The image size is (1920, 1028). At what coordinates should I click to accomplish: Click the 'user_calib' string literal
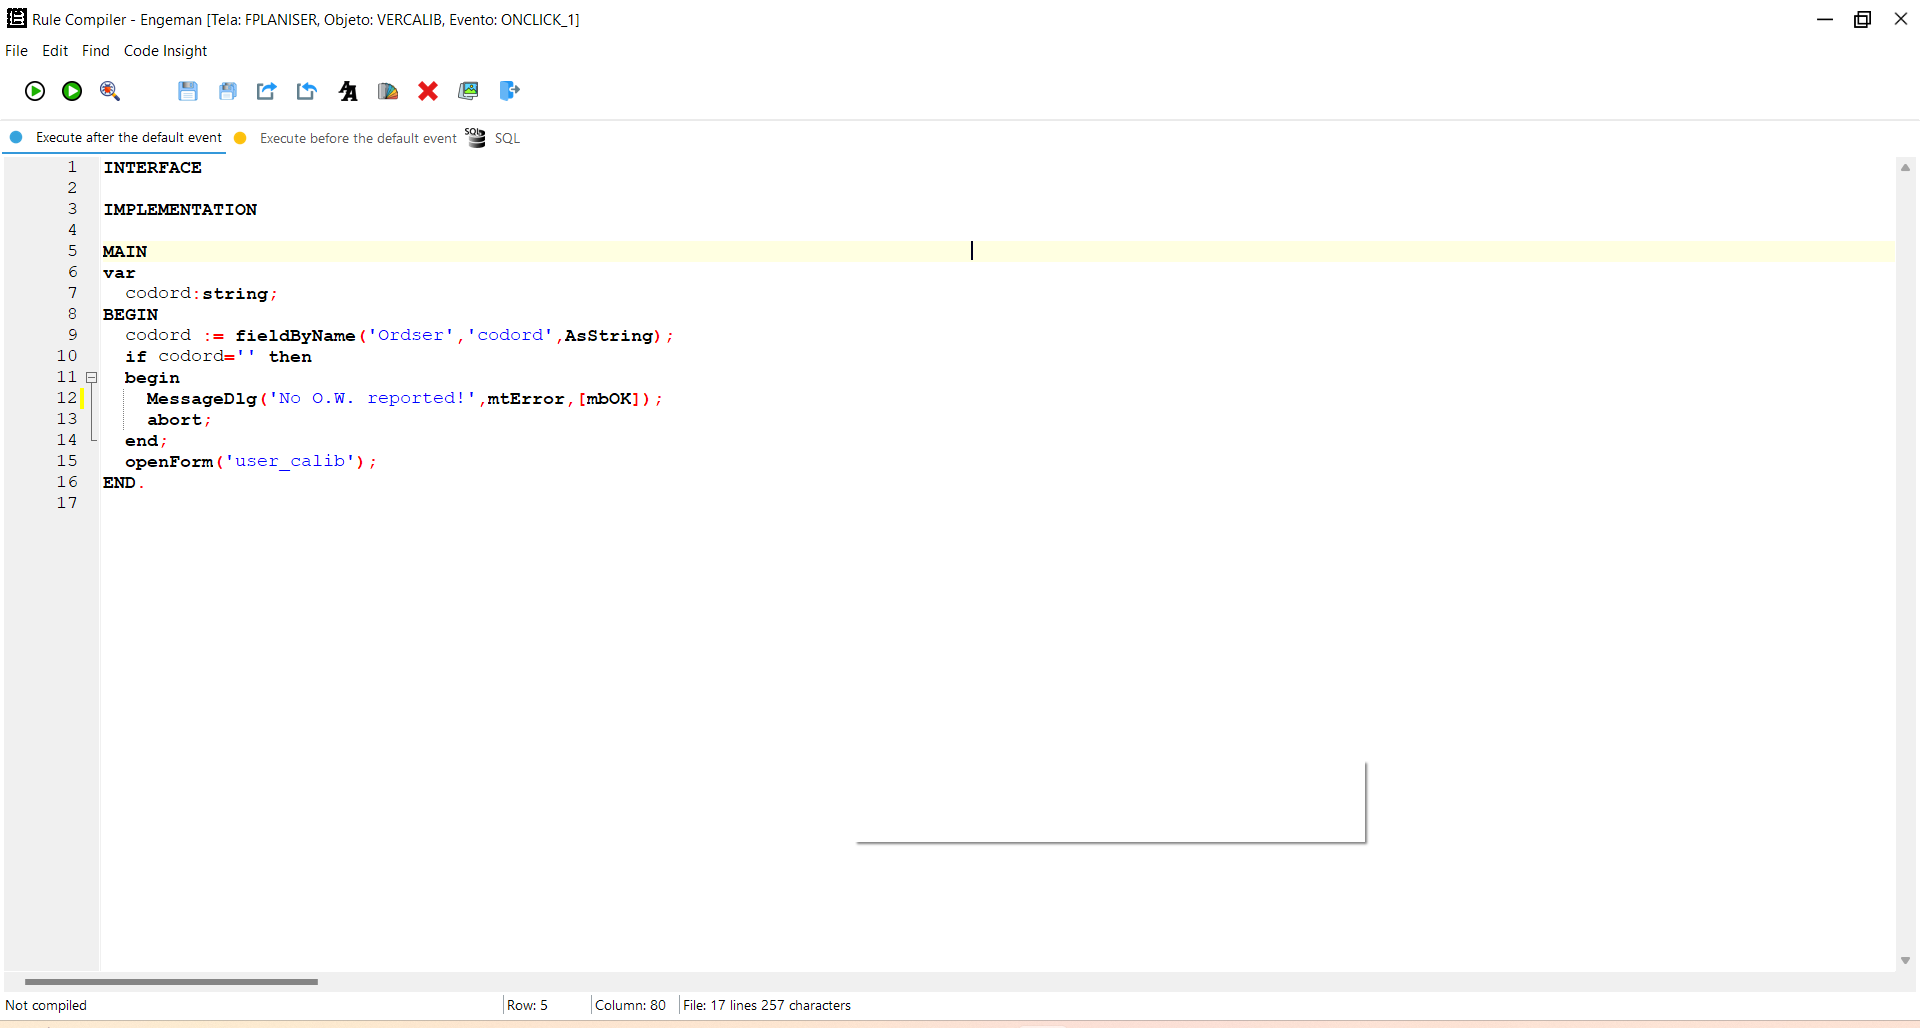click(x=290, y=462)
